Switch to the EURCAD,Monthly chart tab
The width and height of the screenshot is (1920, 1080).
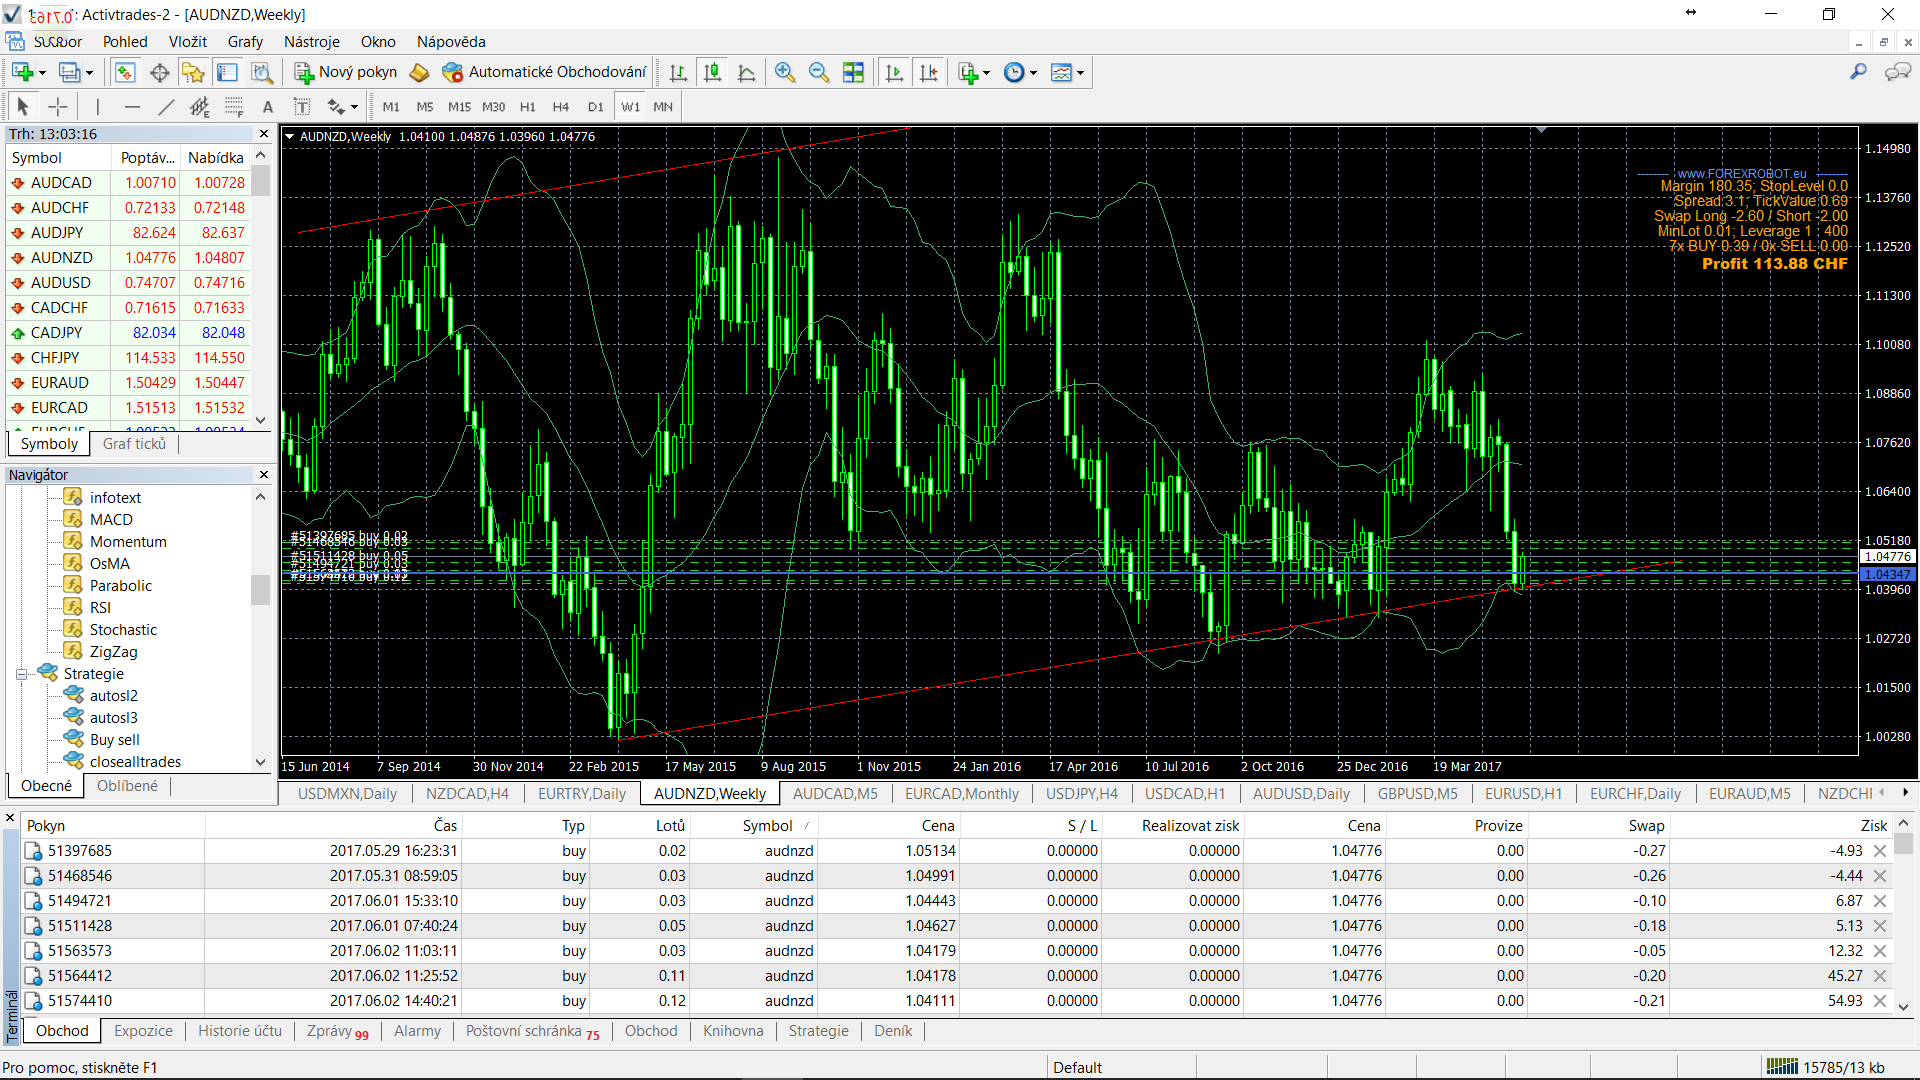[x=961, y=794]
